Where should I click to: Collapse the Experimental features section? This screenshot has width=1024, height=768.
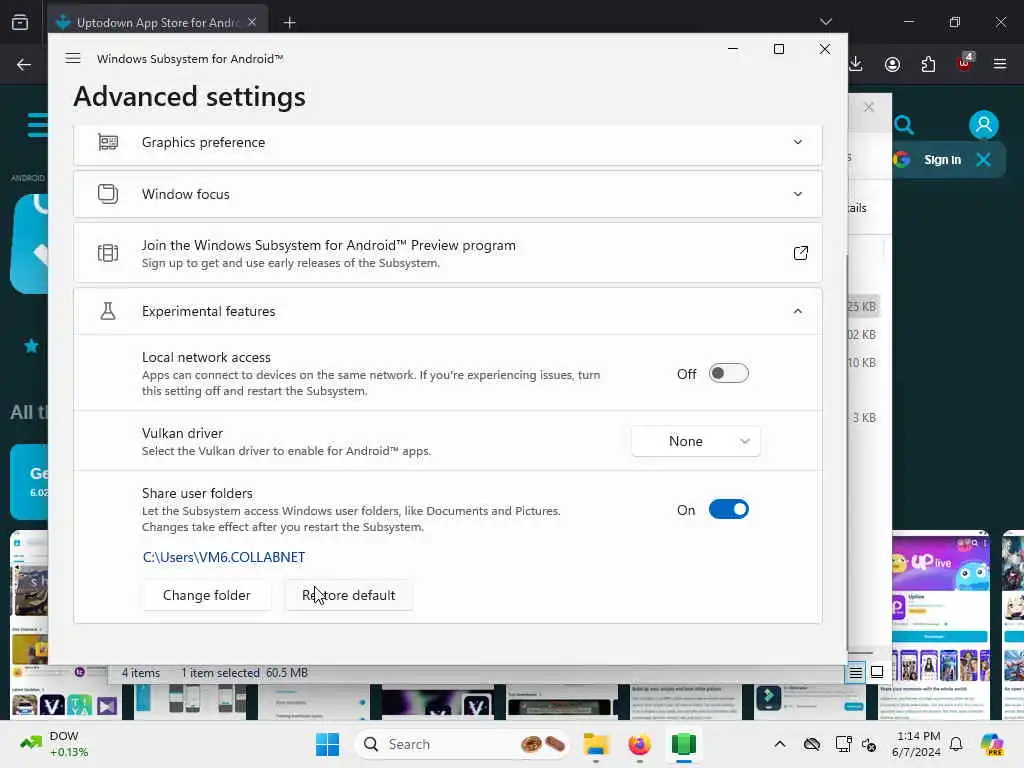(797, 311)
